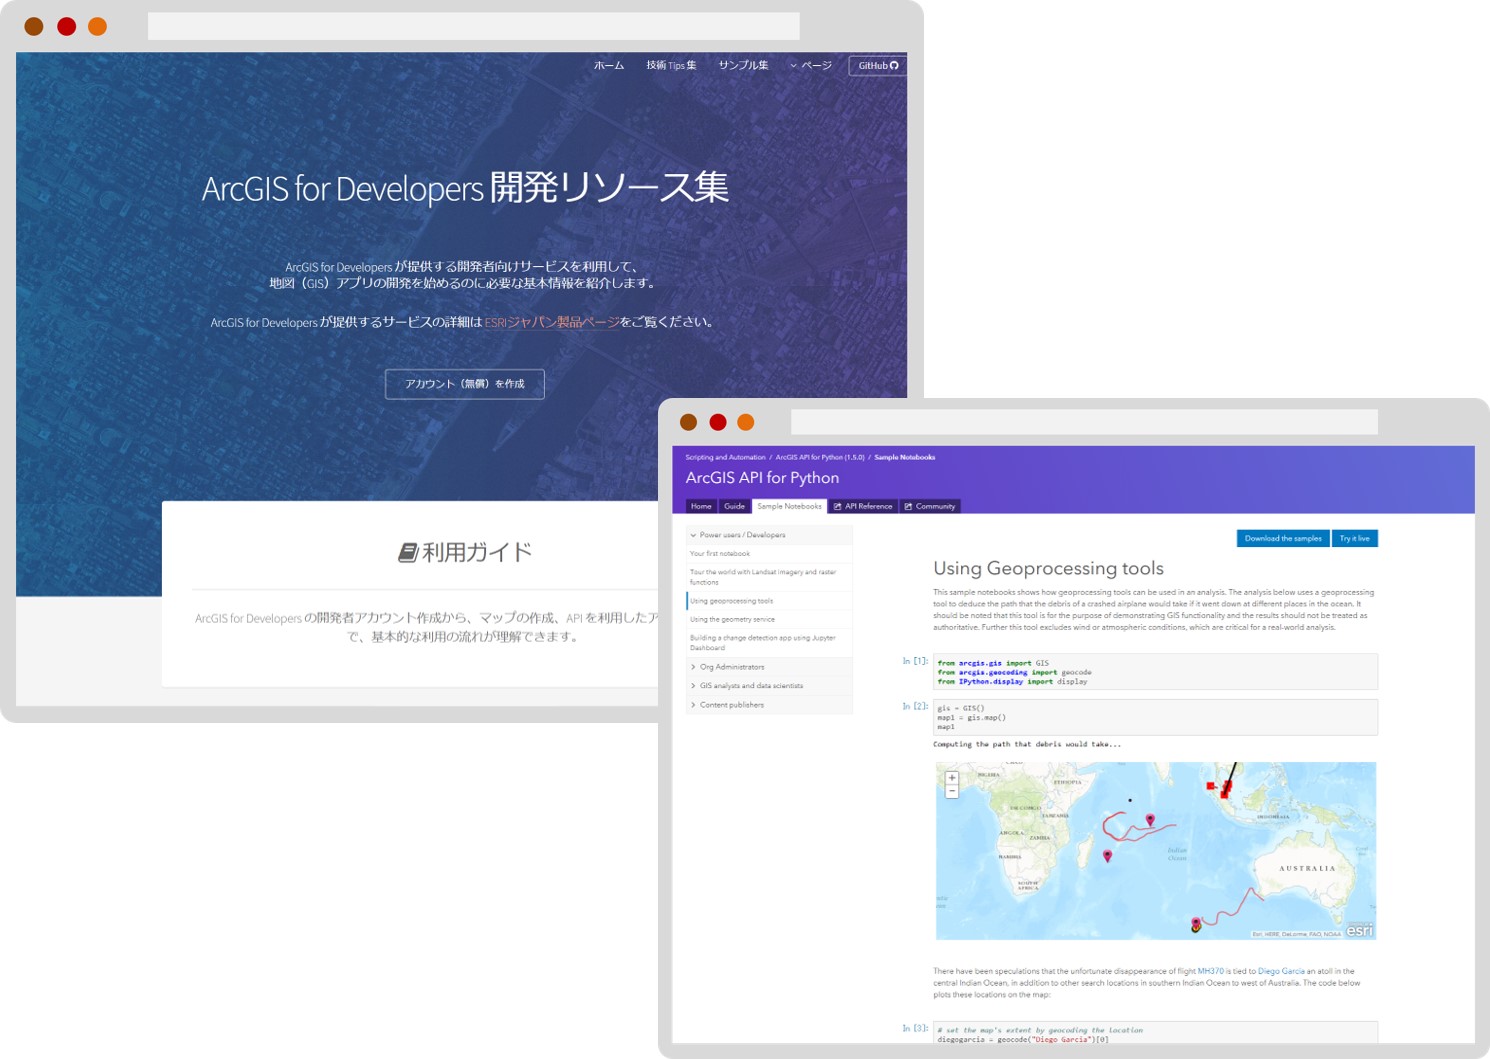Open Tour the world with Landsat imagery item

click(x=769, y=577)
